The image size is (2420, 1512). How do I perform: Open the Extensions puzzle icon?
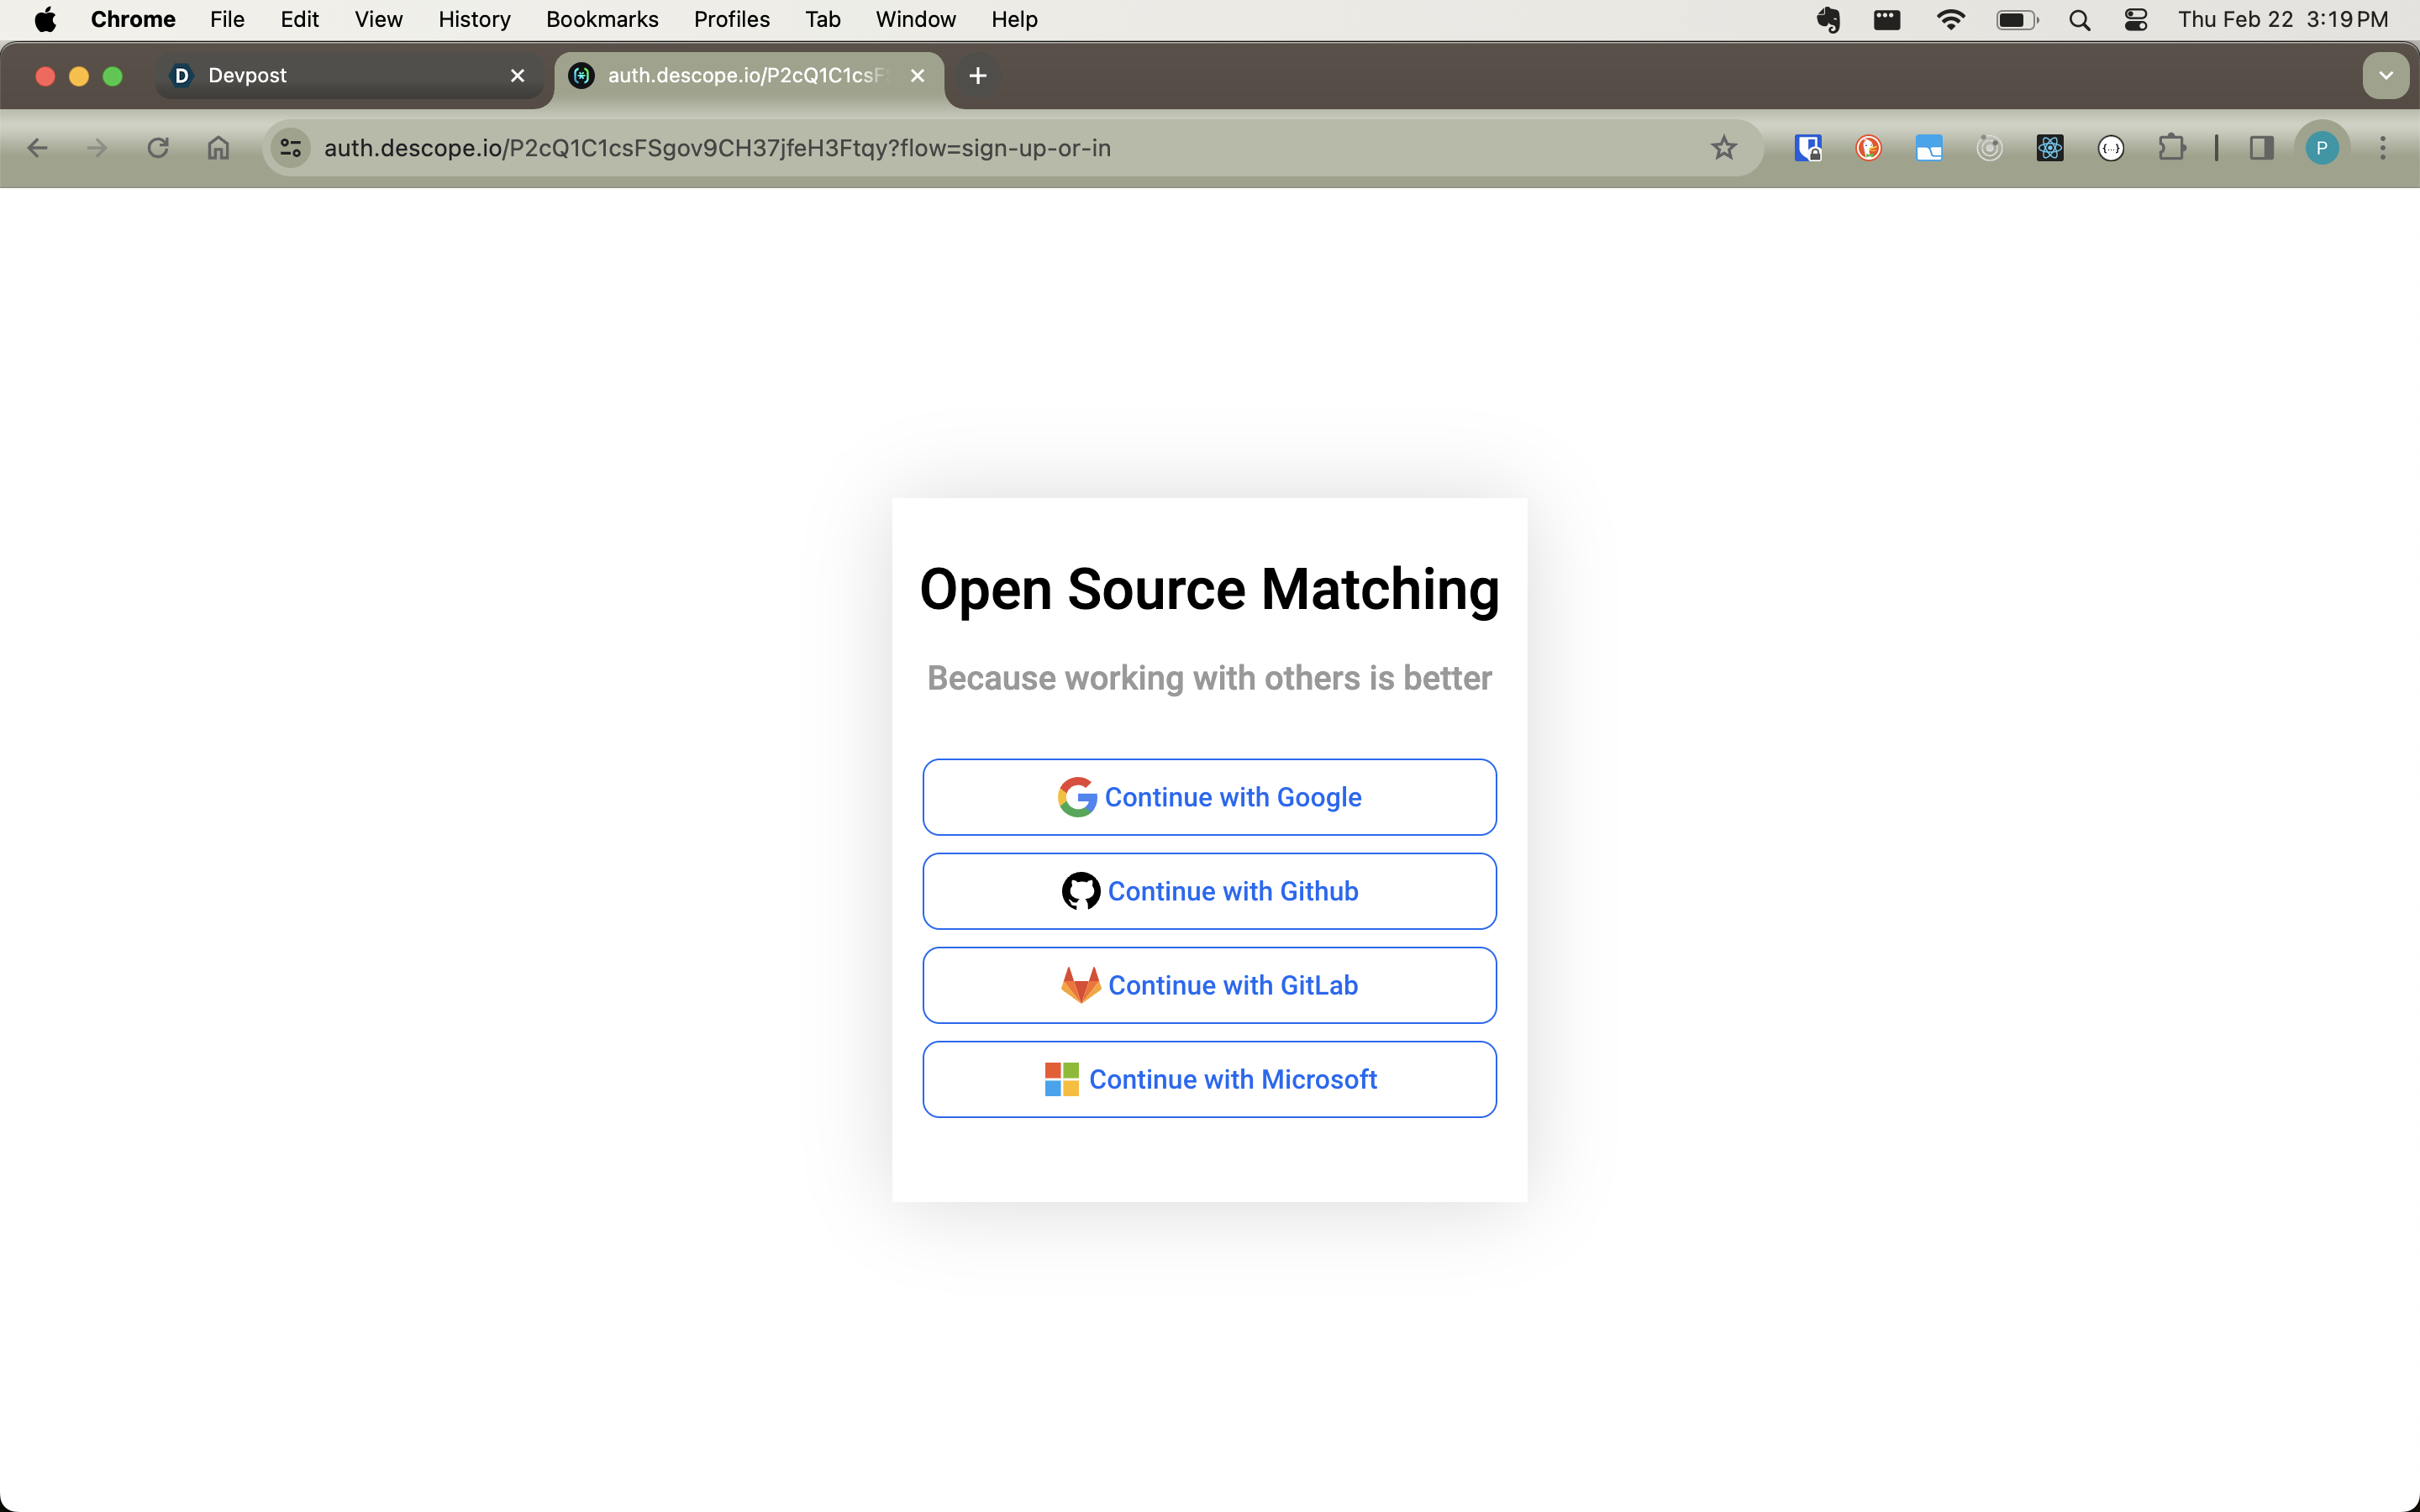[x=2171, y=148]
